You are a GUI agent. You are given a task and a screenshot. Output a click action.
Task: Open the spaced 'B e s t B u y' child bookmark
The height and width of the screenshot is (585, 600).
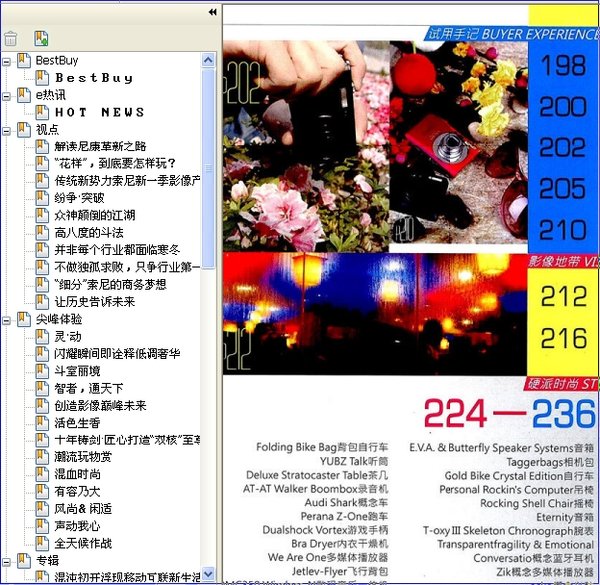tap(94, 78)
